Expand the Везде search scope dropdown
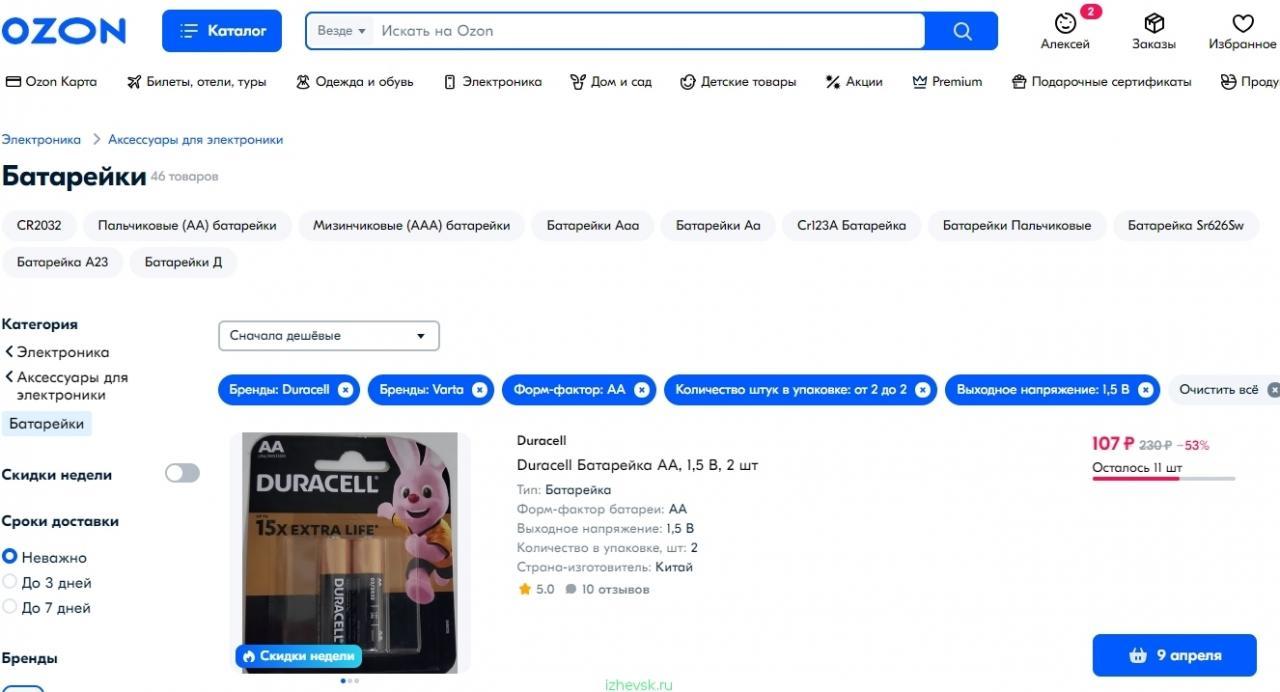Image resolution: width=1280 pixels, height=692 pixels. [x=341, y=31]
